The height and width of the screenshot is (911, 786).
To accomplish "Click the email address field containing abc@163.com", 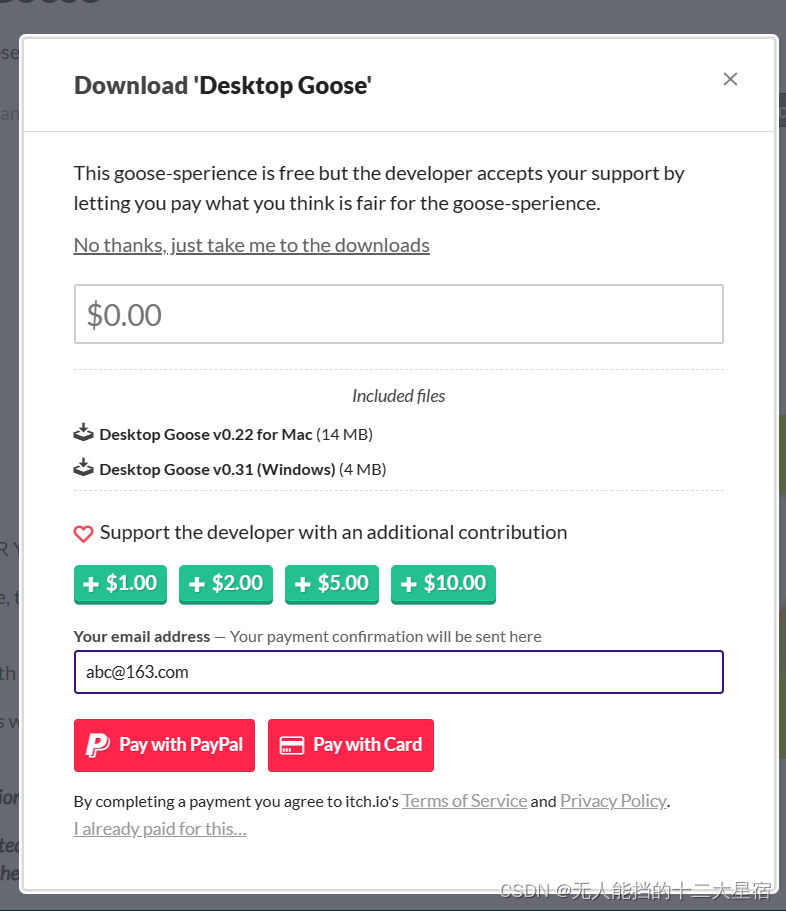I will 399,672.
